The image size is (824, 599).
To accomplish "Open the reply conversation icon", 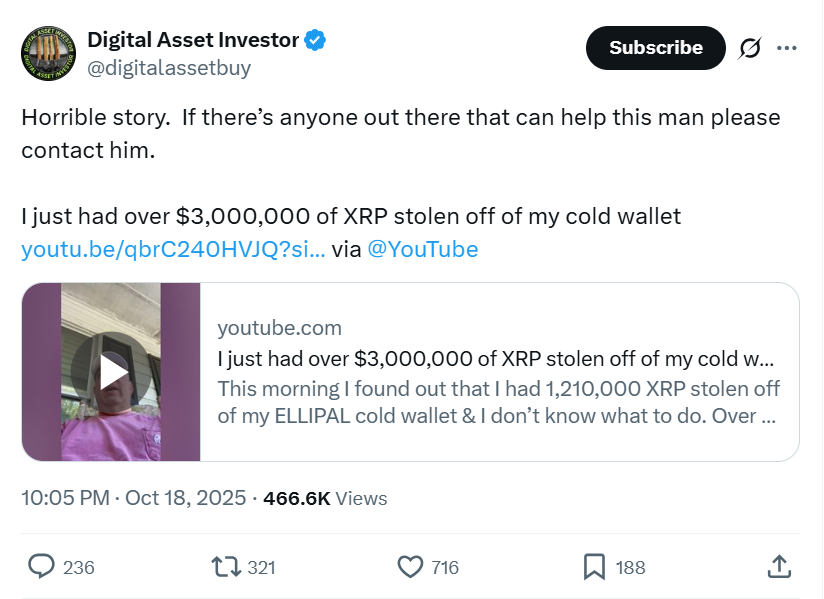I will 41,567.
